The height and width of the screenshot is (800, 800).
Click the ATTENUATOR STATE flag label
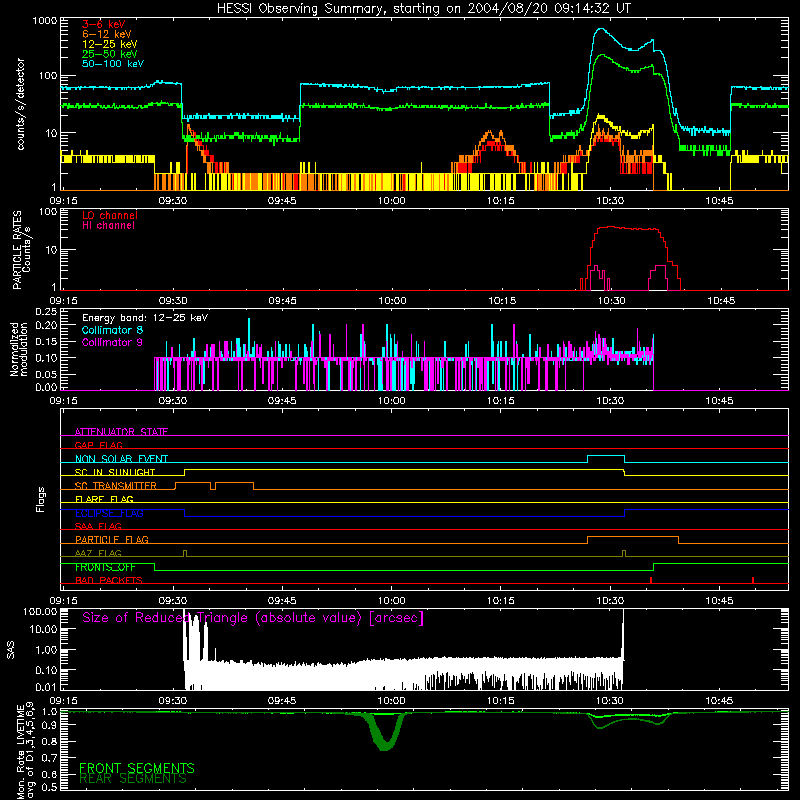tap(121, 432)
